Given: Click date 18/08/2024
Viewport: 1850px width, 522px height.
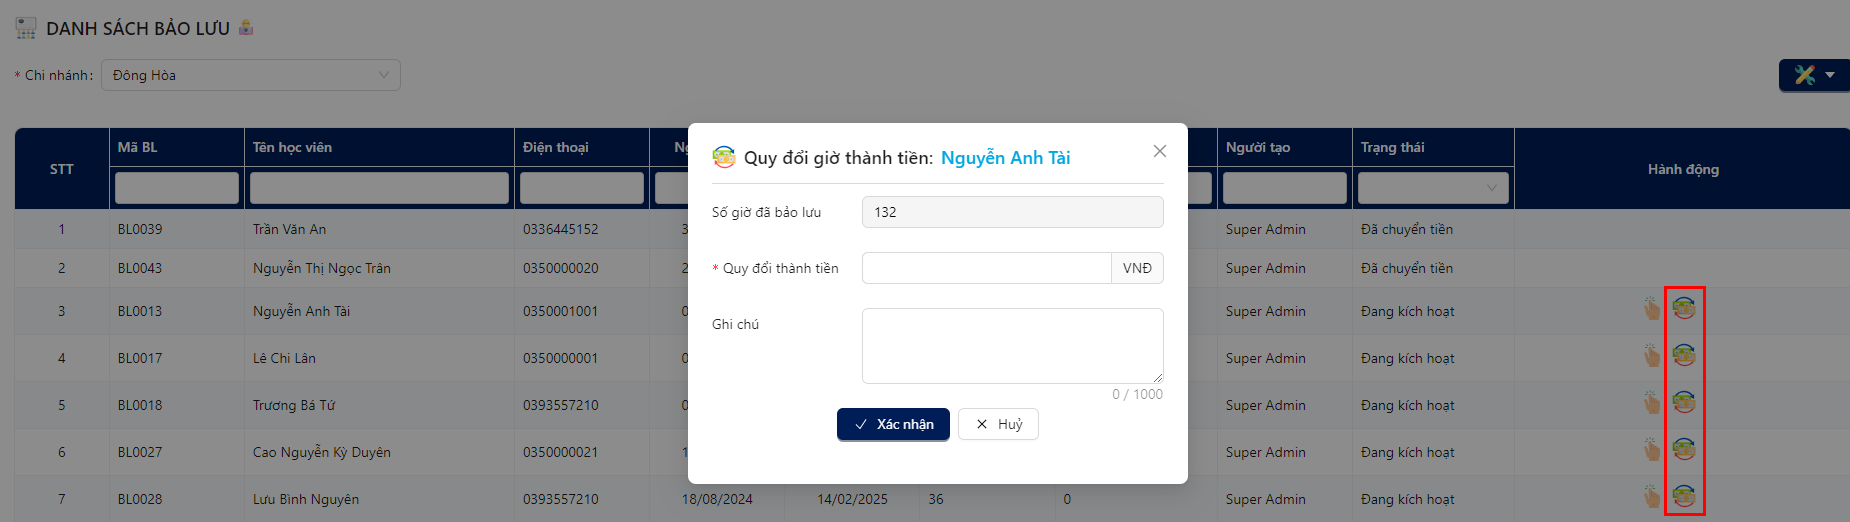Looking at the screenshot, I should [717, 499].
